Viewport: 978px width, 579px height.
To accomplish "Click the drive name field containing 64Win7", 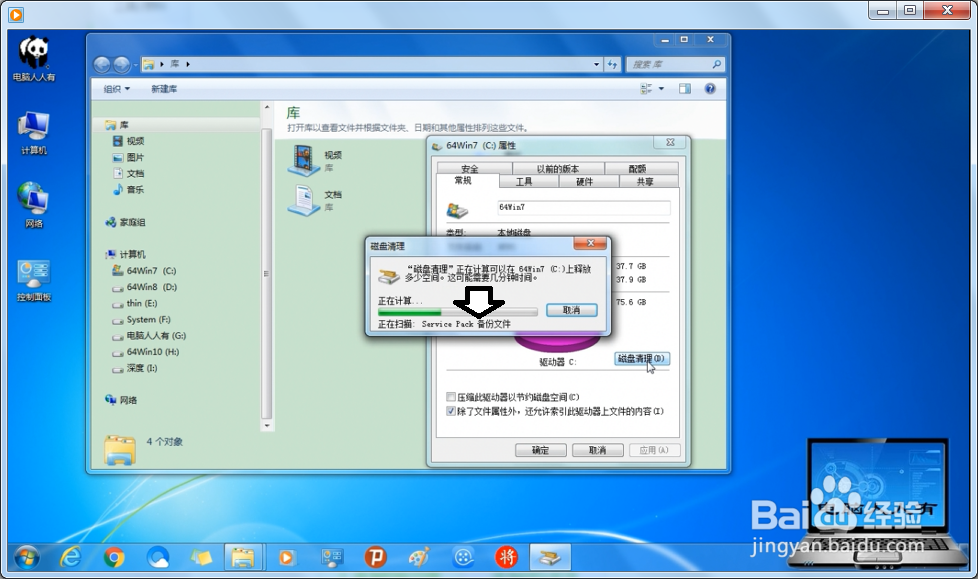I will pyautogui.click(x=583, y=208).
